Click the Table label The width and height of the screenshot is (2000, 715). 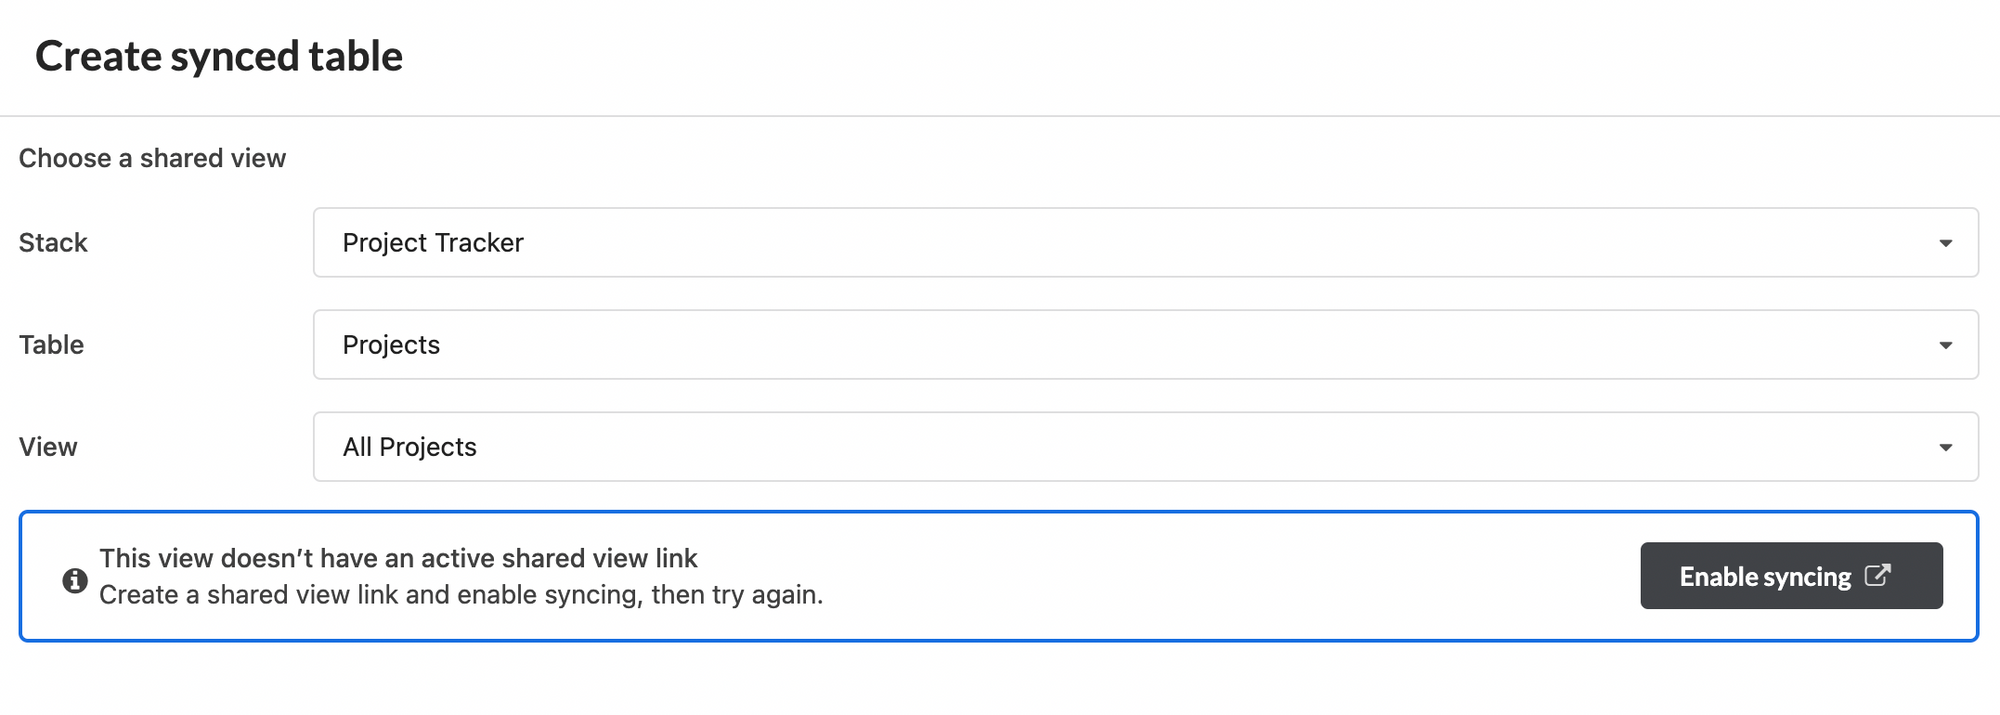[51, 344]
